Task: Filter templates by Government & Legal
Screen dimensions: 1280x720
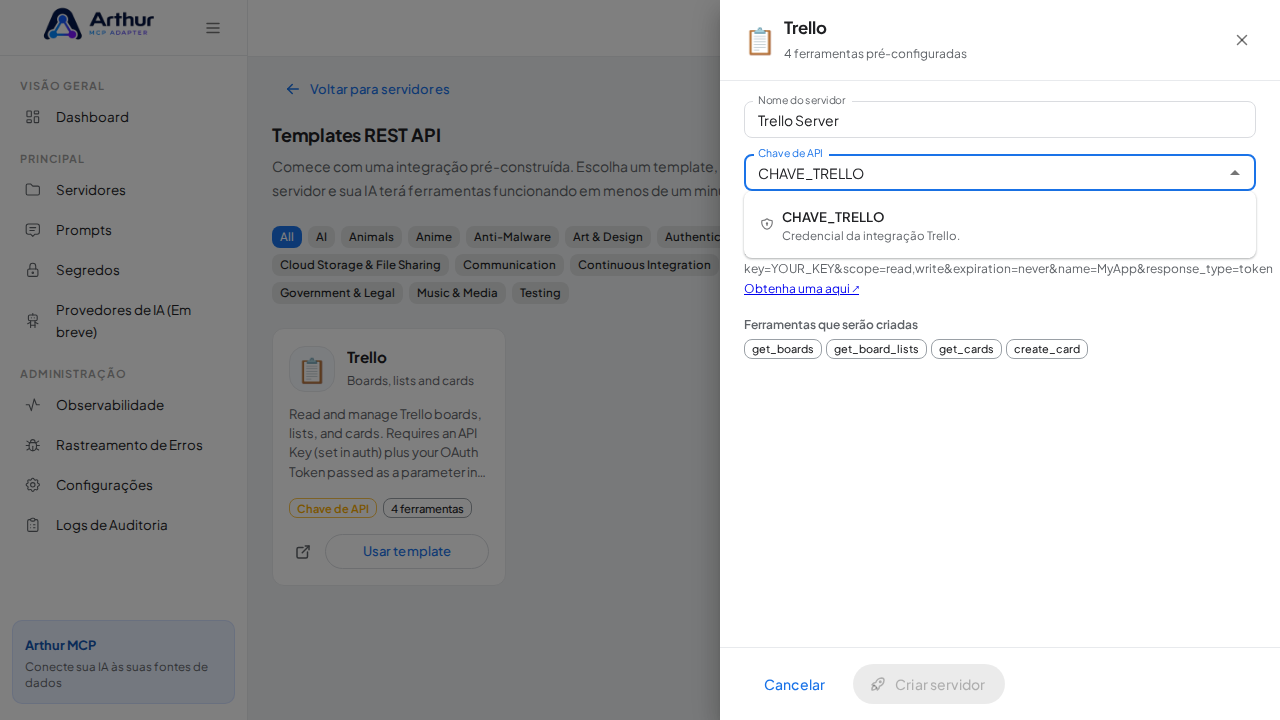Action: [x=337, y=293]
